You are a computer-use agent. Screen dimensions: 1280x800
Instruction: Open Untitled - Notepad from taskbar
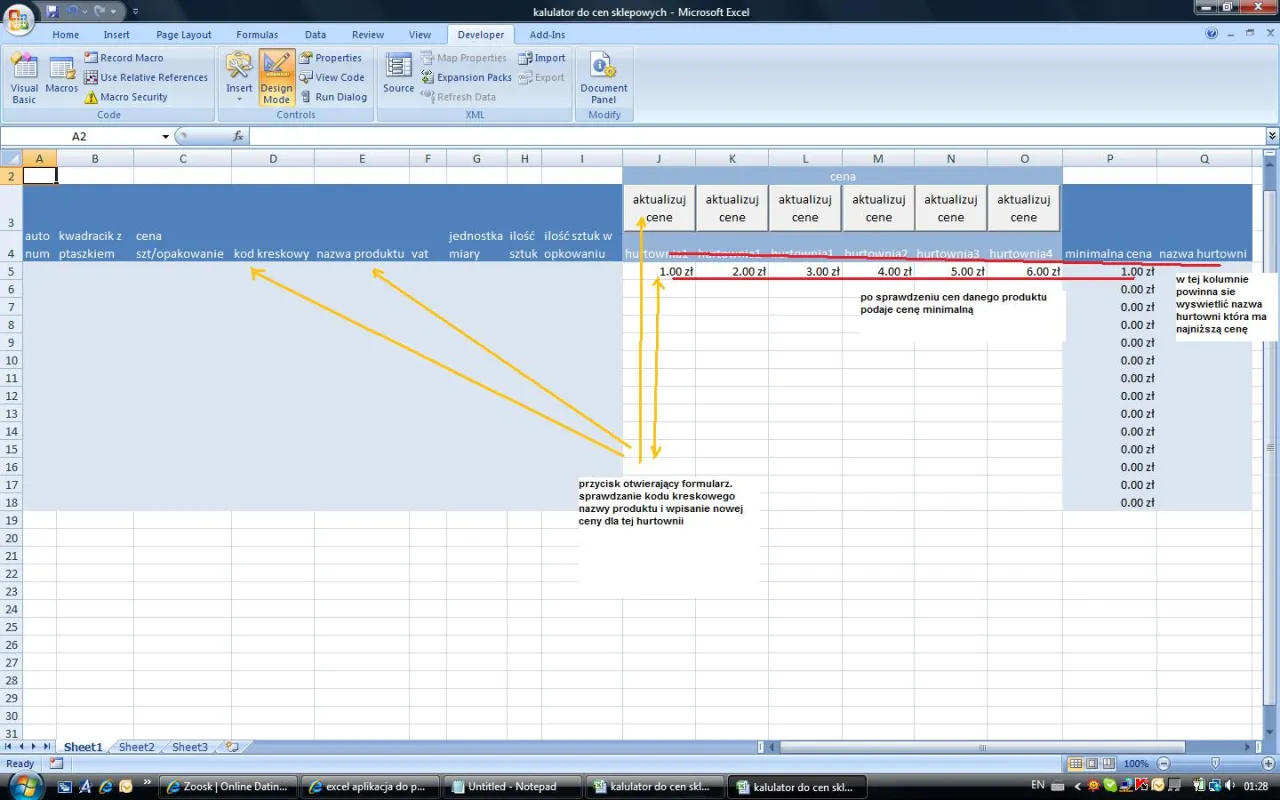pyautogui.click(x=510, y=787)
